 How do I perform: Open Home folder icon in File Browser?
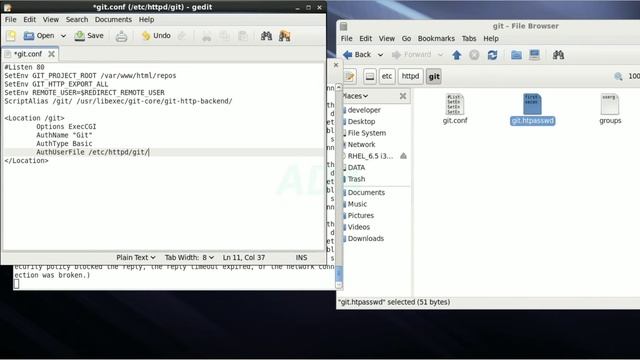516,55
